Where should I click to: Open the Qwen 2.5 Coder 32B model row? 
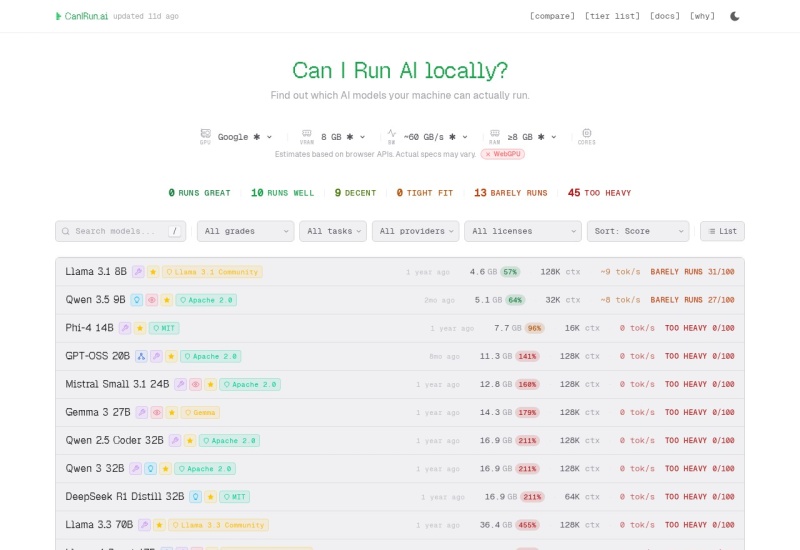point(399,440)
